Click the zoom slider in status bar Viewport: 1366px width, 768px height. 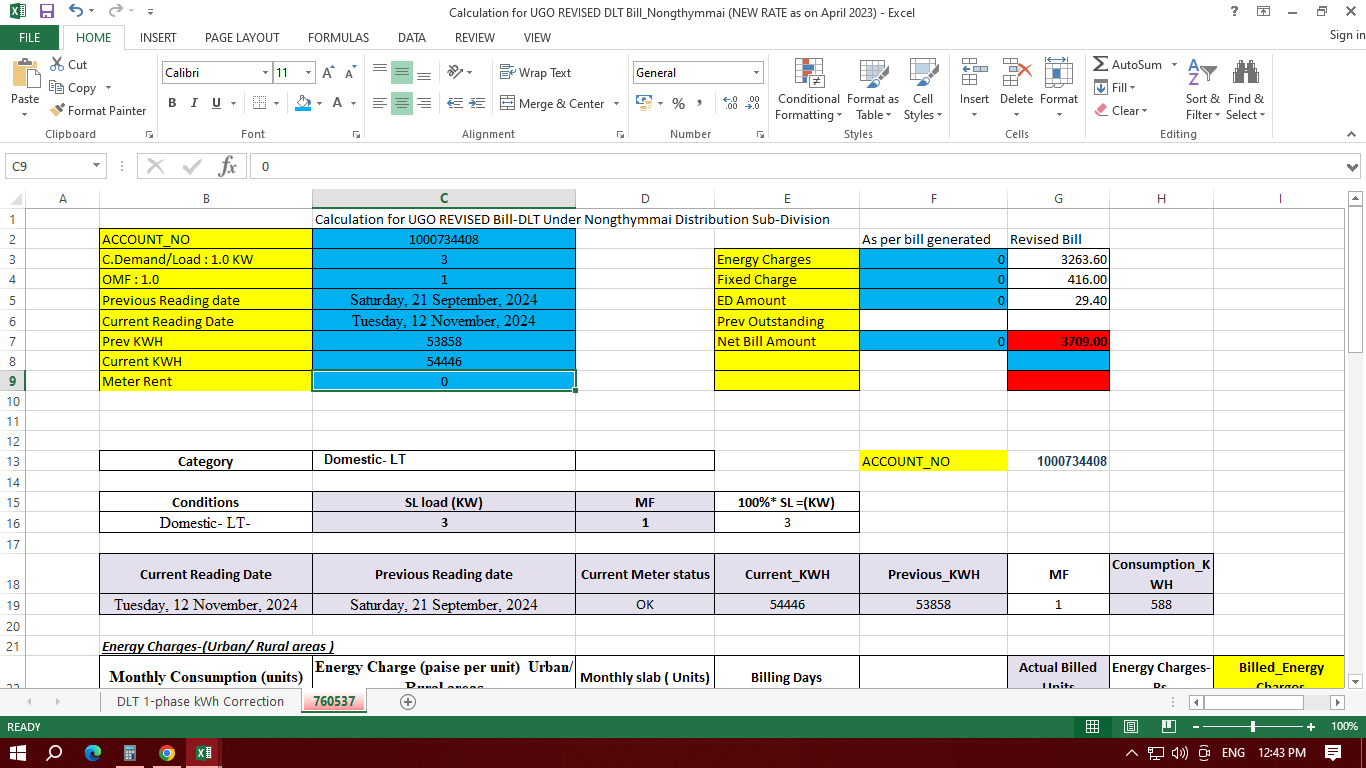pyautogui.click(x=1252, y=727)
